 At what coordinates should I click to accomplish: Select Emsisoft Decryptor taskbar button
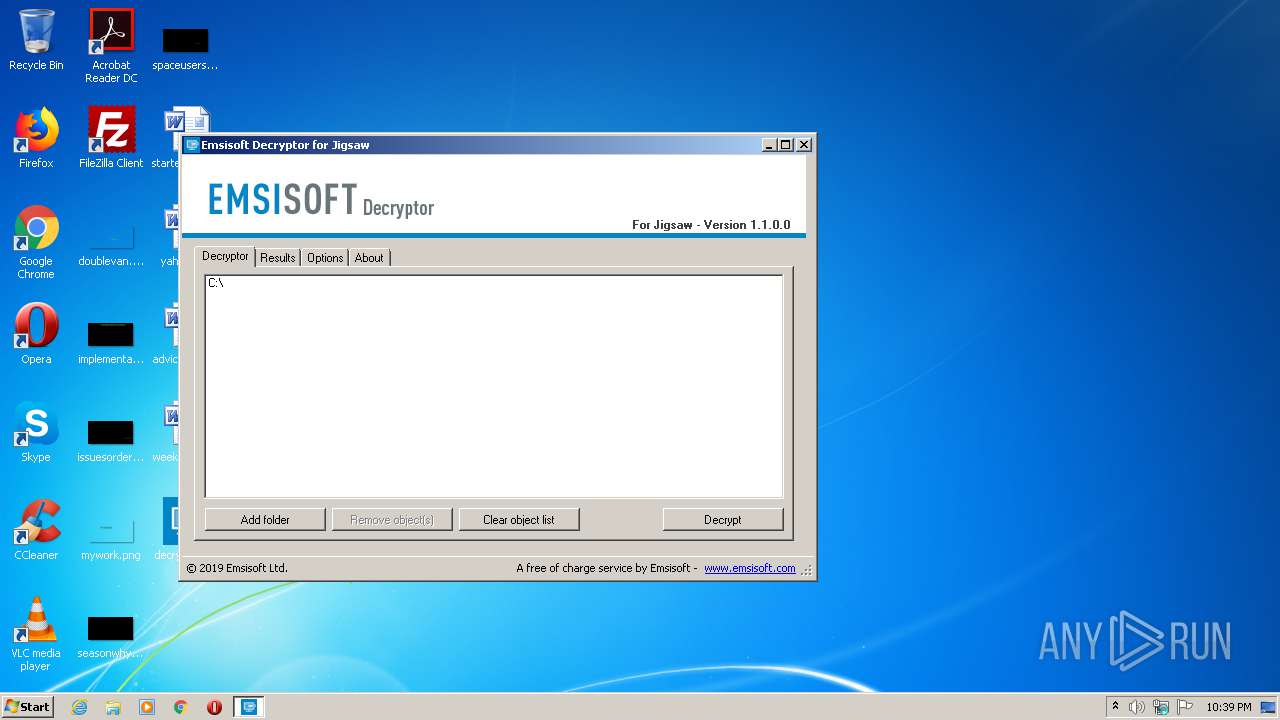249,707
